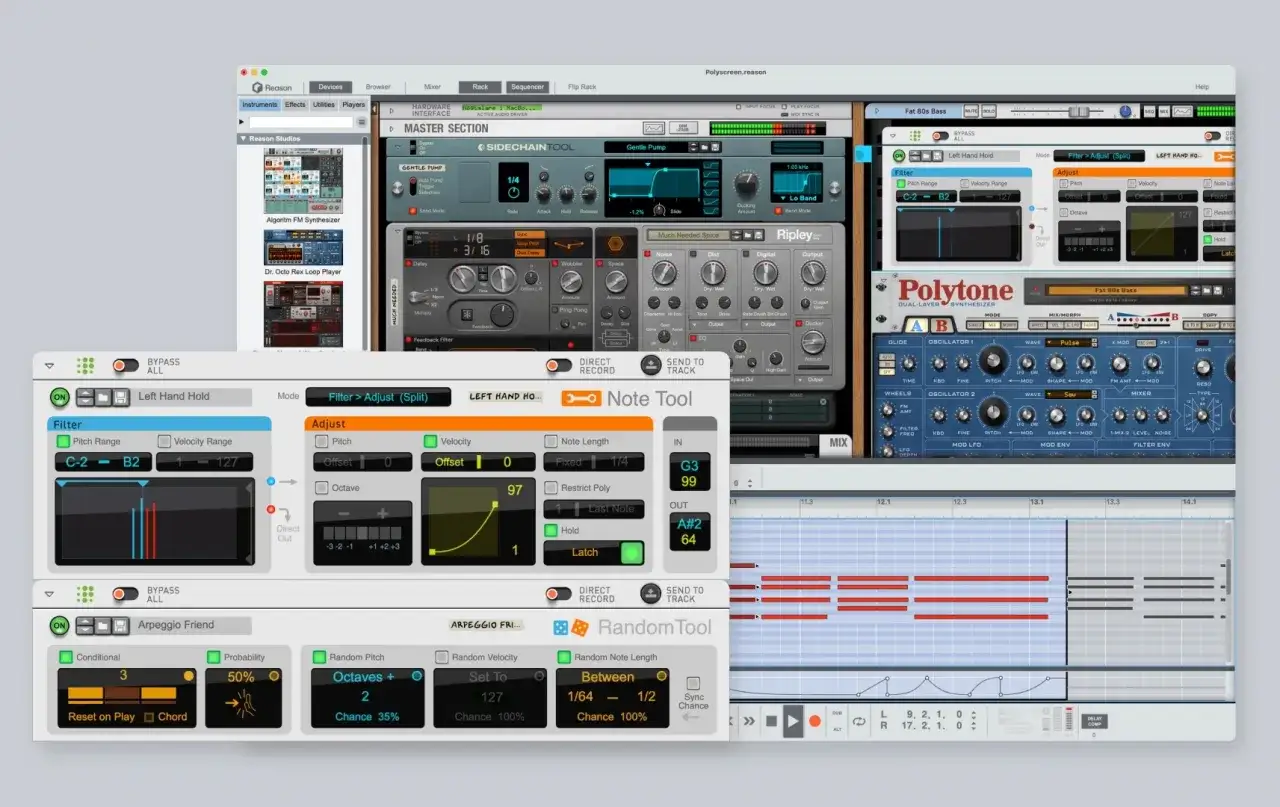Toggle Direct Record on the RandomTool panel

pos(559,594)
